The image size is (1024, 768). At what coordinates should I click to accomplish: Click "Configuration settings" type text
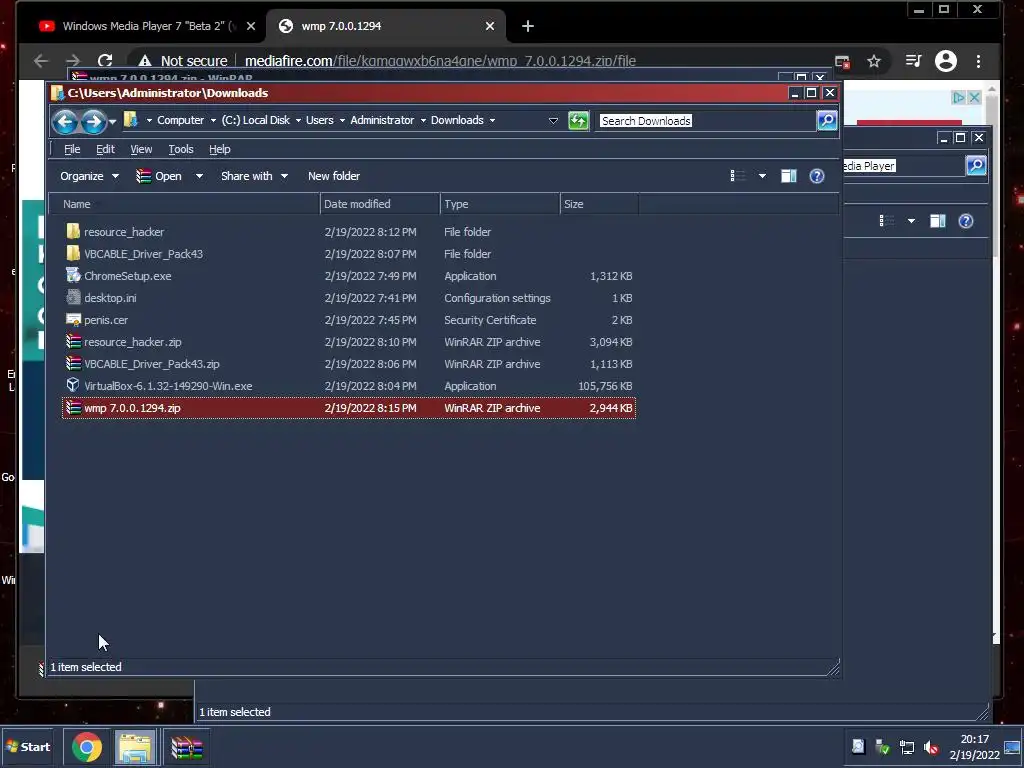click(497, 298)
